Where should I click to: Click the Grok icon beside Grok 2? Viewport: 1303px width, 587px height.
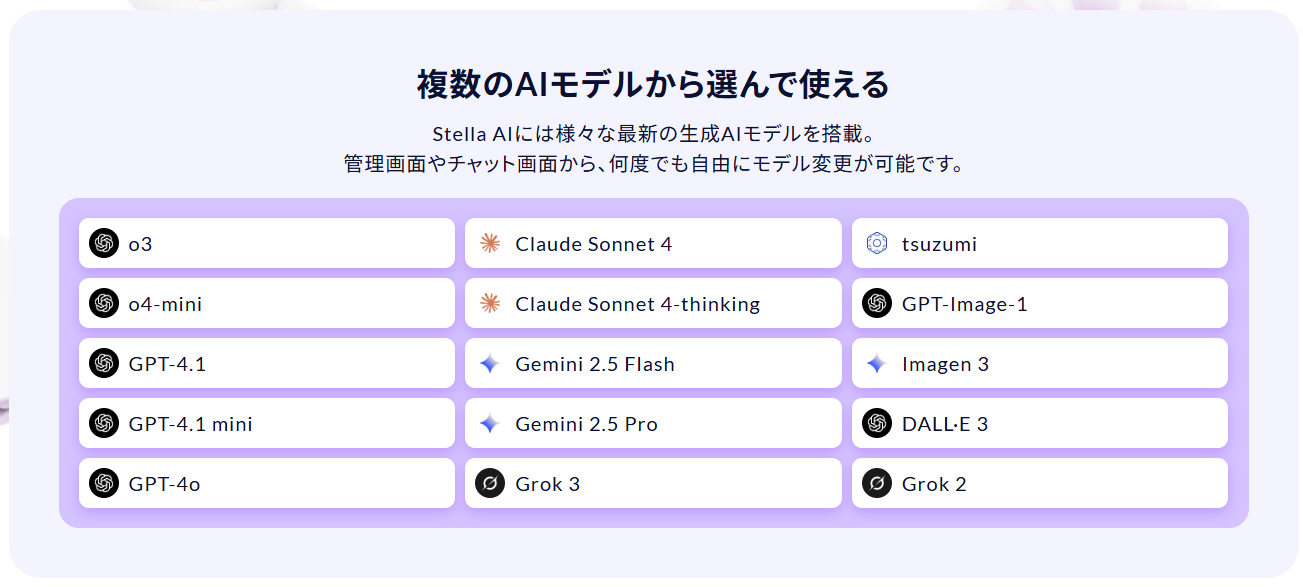[x=876, y=483]
